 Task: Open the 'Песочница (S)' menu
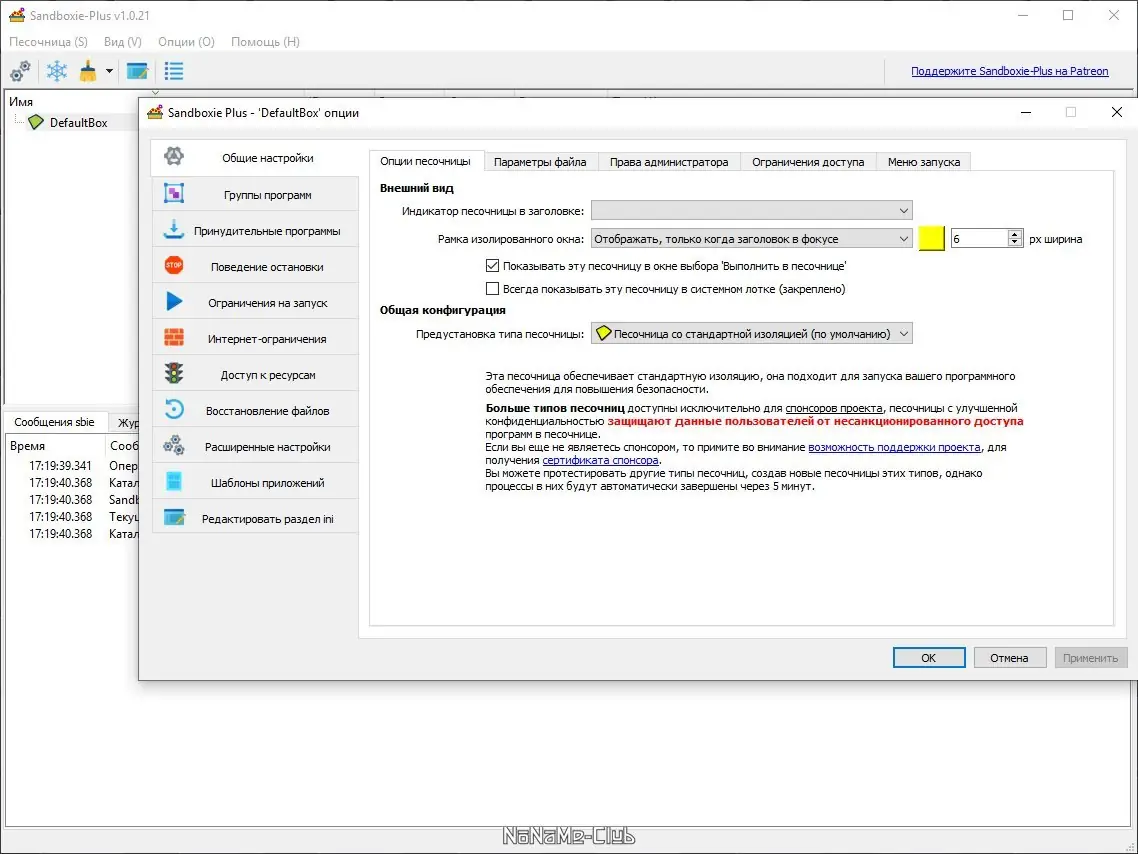pyautogui.click(x=48, y=41)
